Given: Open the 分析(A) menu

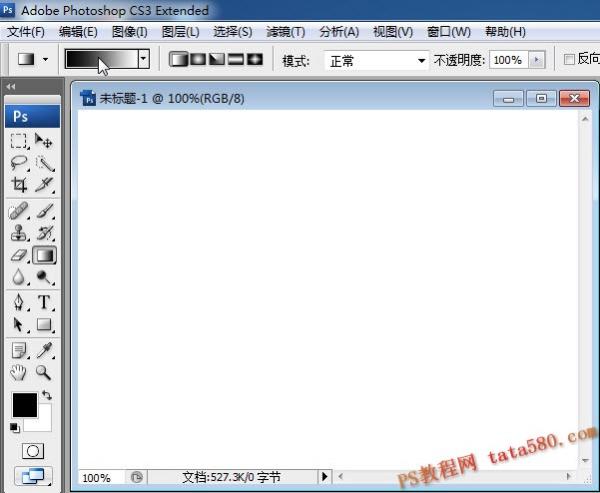Looking at the screenshot, I should (x=339, y=32).
